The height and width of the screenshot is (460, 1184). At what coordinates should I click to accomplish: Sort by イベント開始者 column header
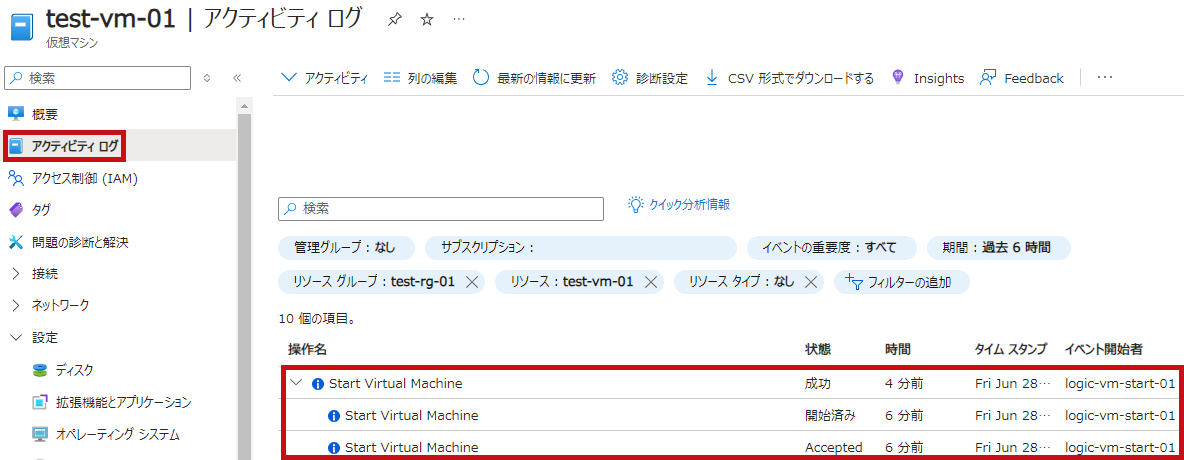pos(1103,349)
